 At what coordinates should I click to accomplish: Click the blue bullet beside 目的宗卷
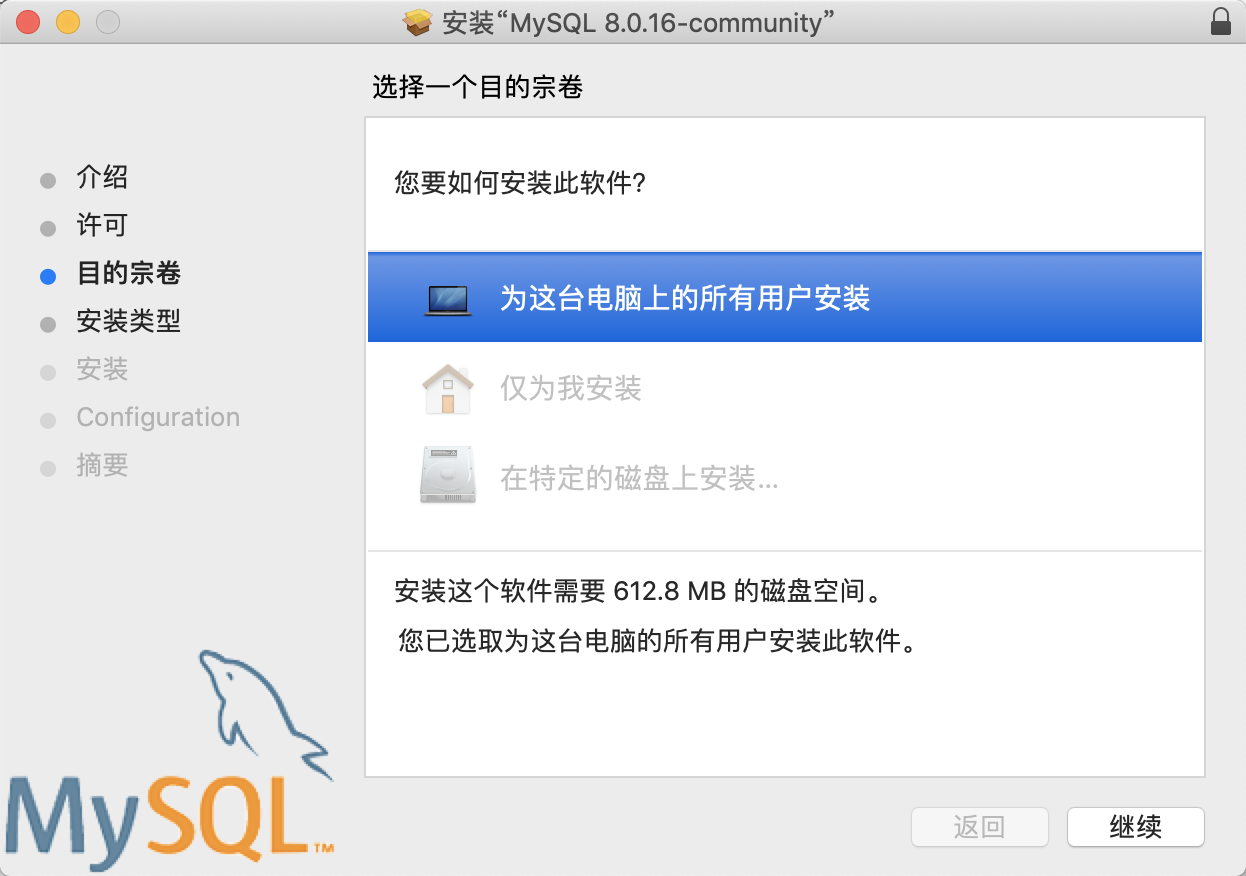(48, 277)
